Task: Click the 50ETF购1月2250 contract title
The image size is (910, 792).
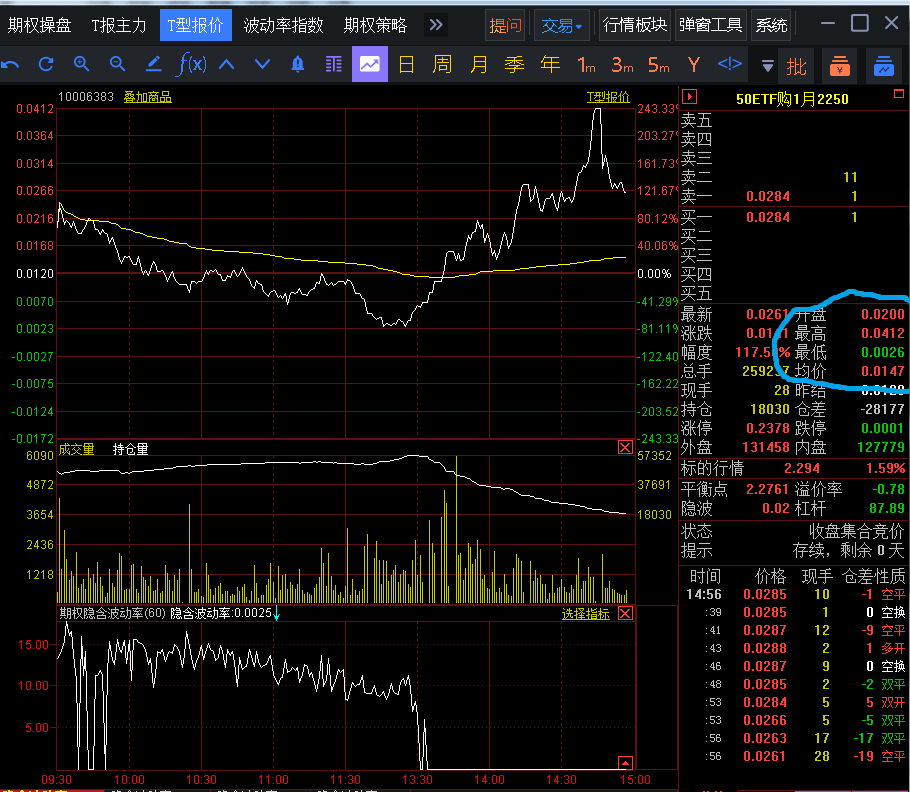Action: 792,99
